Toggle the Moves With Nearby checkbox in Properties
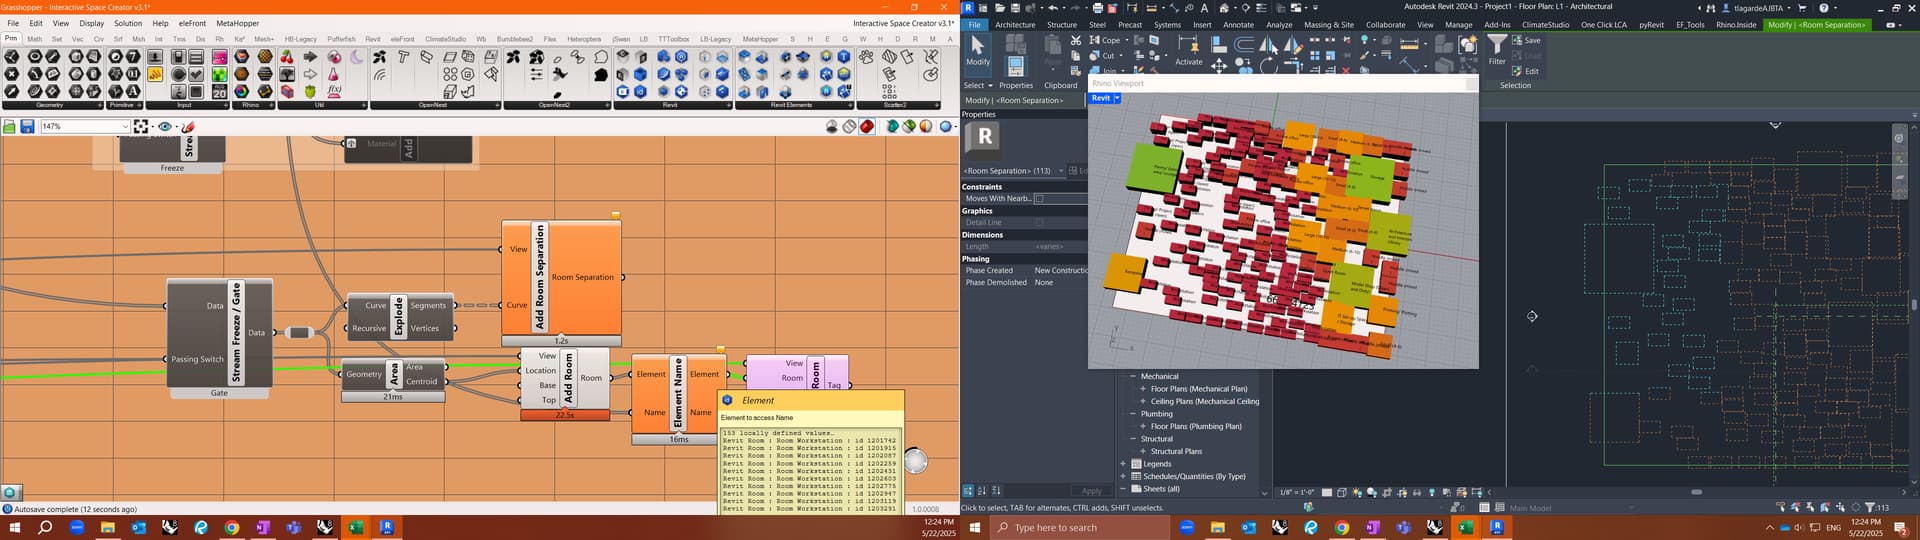Viewport: 1920px width, 540px height. (x=1038, y=198)
